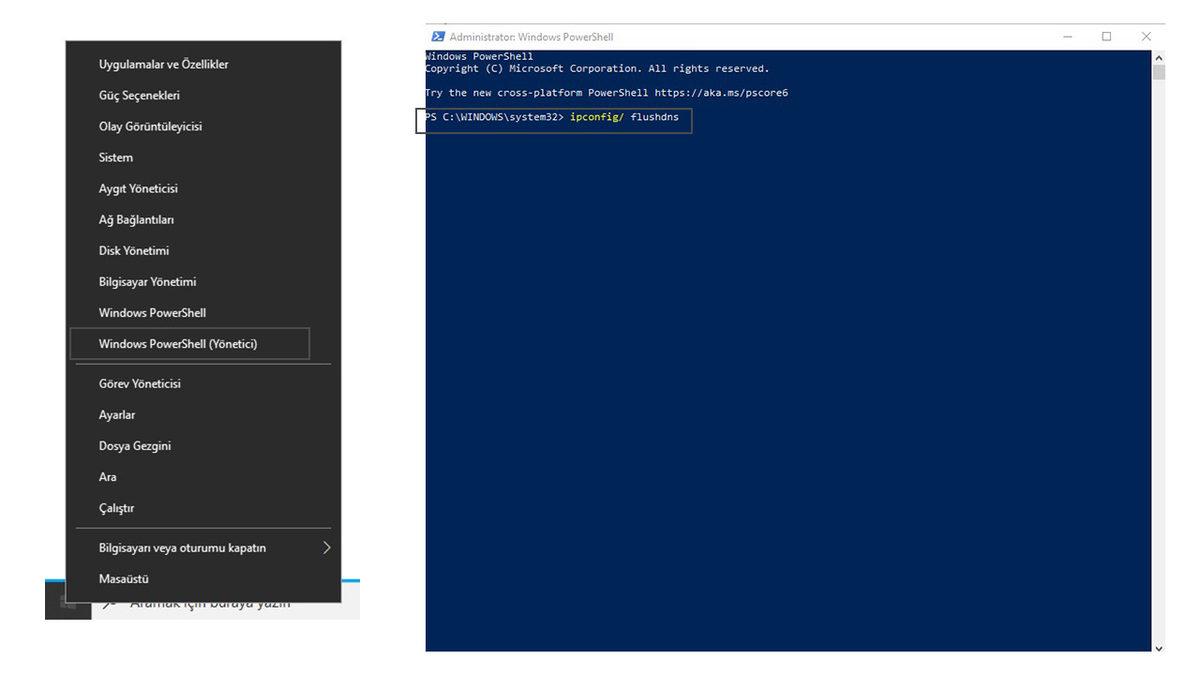Screen dimensions: 1200x675
Task: Choose Çalıştır from the menu
Action: [116, 508]
